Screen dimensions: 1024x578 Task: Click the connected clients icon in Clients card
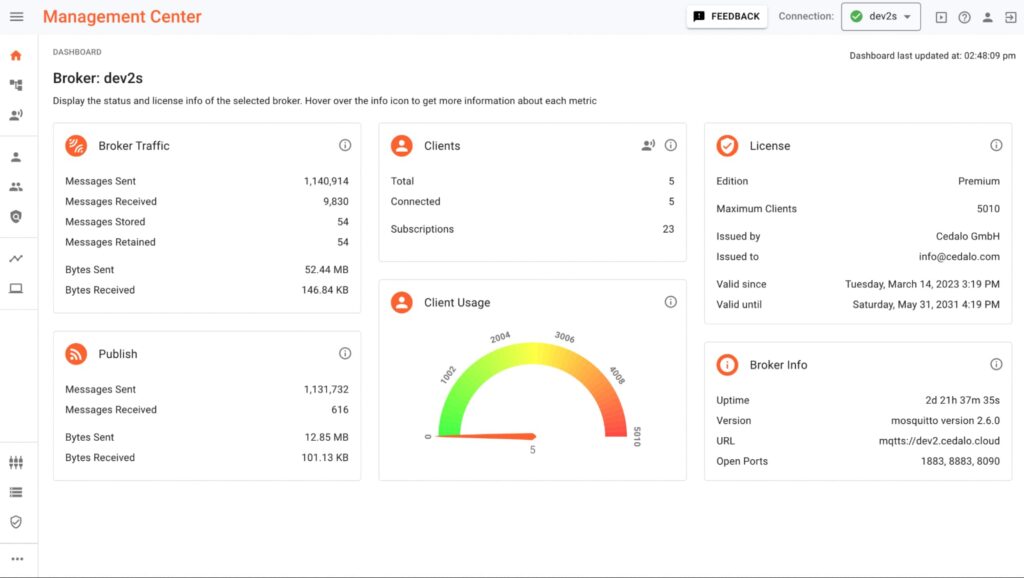[x=648, y=146]
